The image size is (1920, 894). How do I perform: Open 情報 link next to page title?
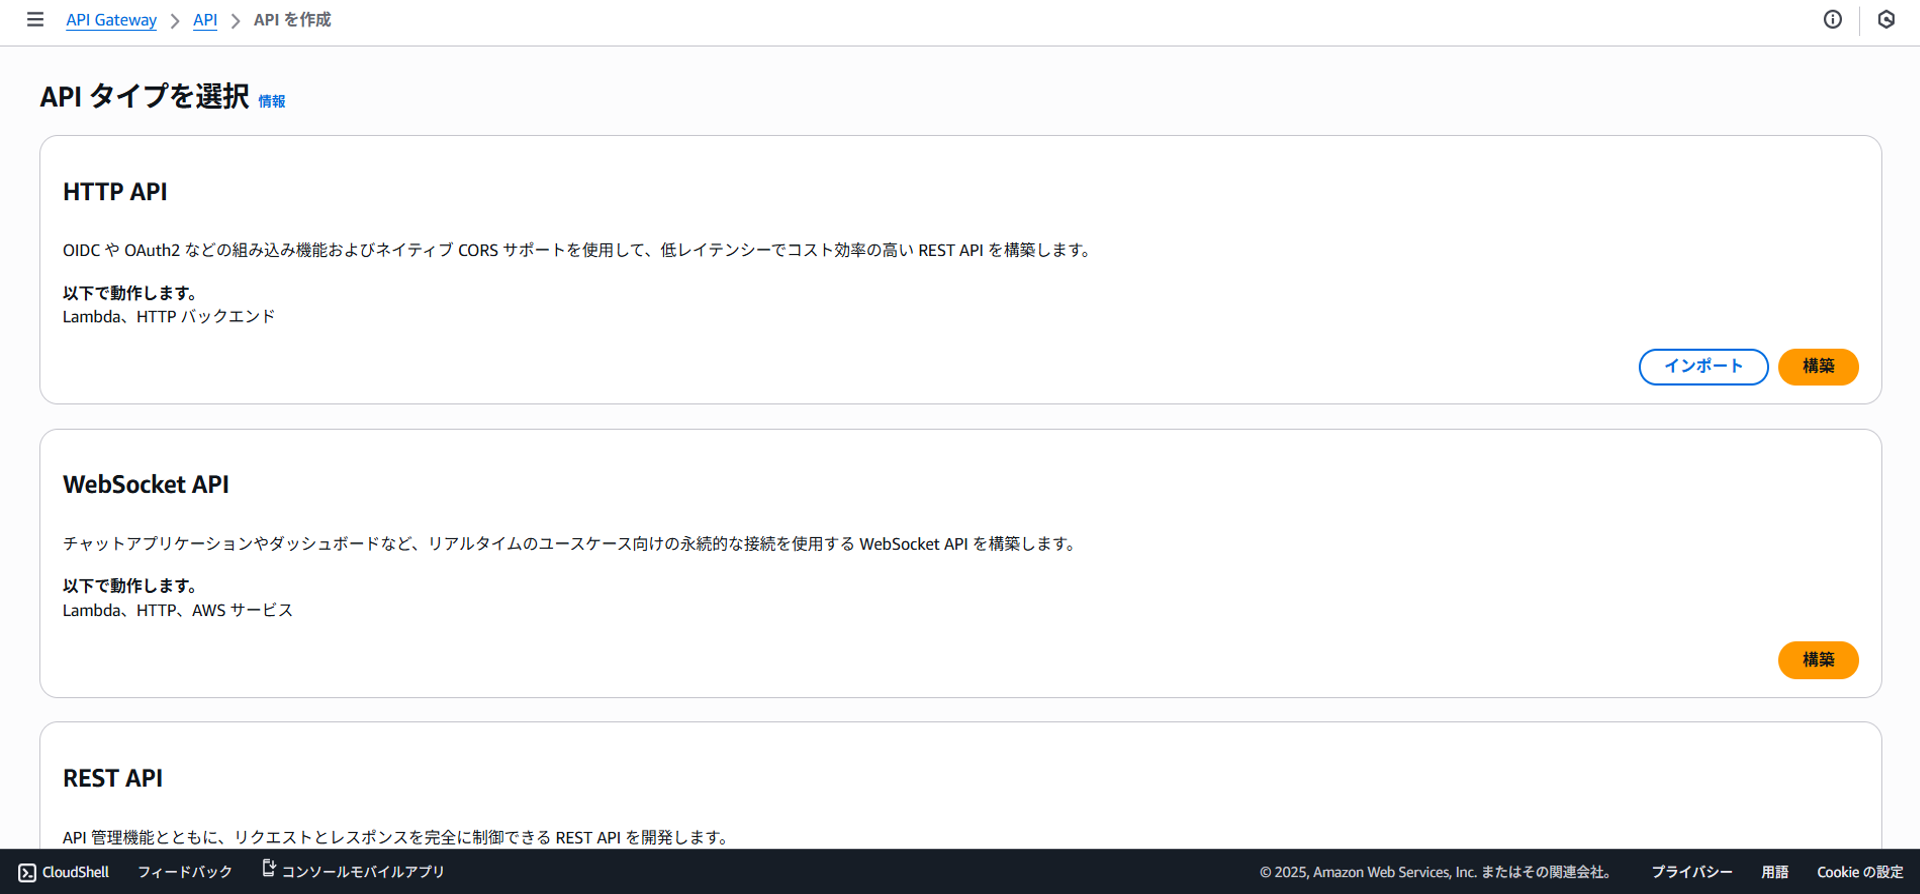point(272,101)
